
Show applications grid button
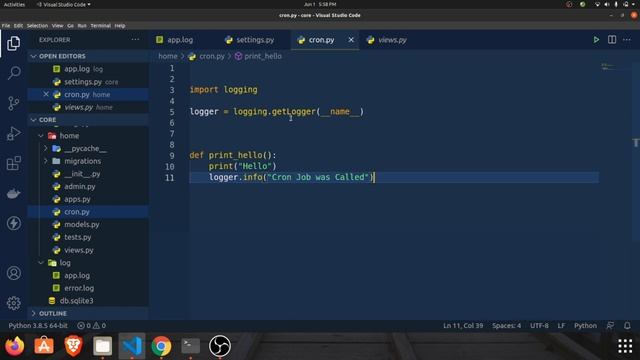(625, 346)
